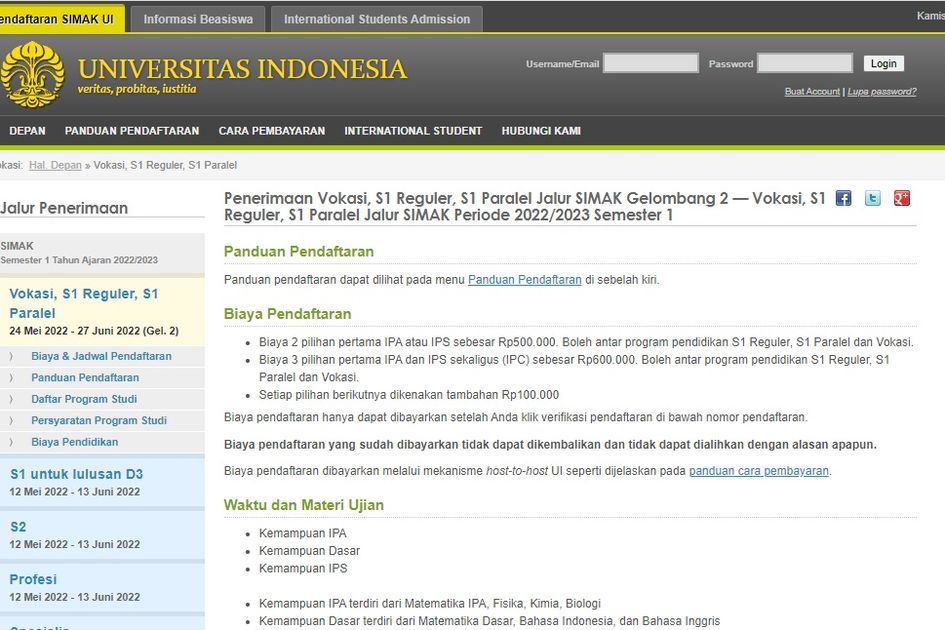Screen dimensions: 945x630
Task: Open INTERNATIONAL STUDENT navigation menu
Action: 413,131
